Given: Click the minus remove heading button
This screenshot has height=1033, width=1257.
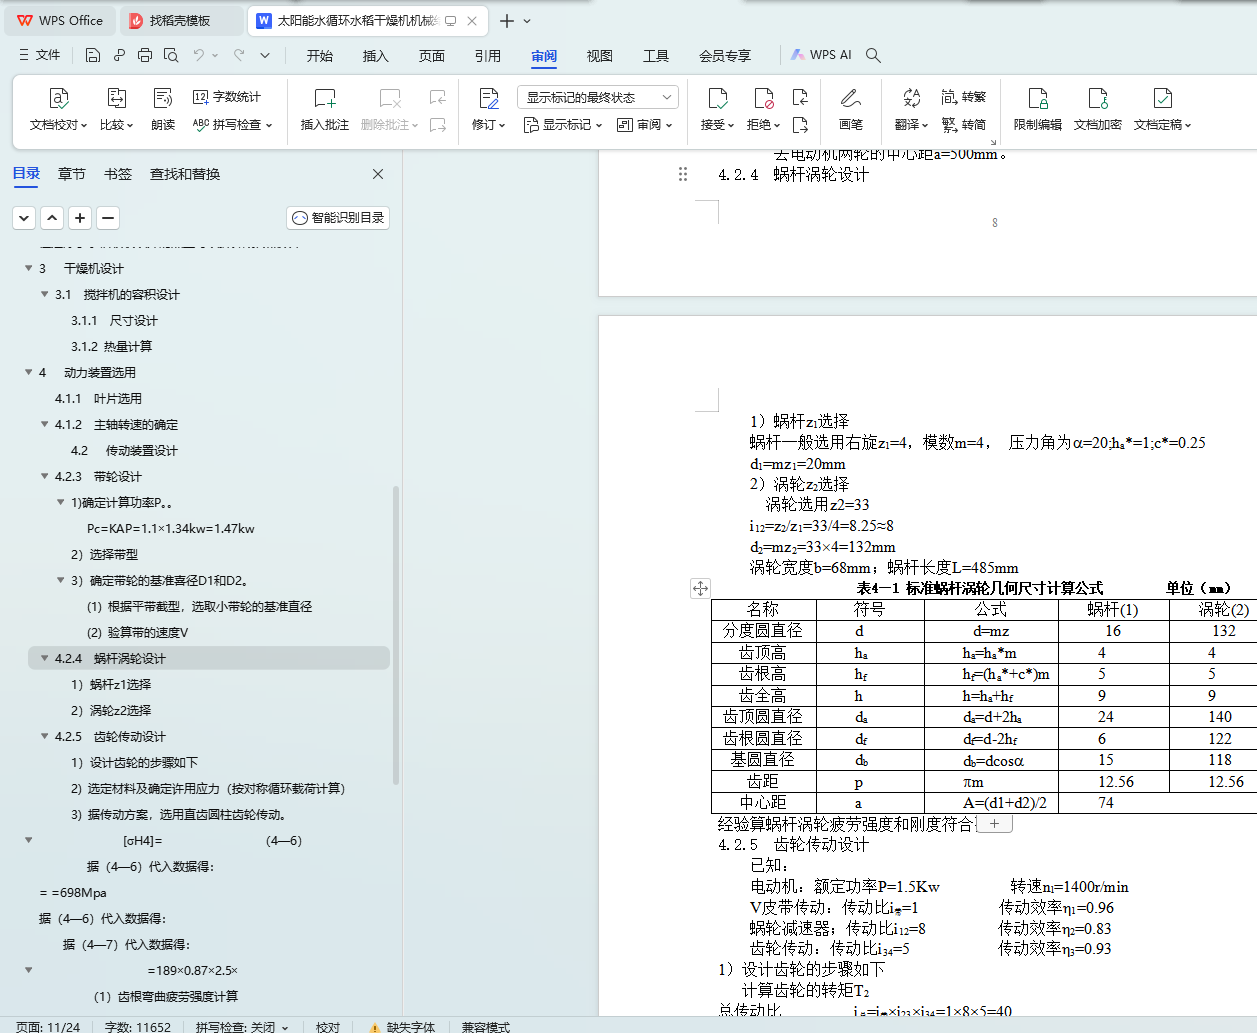Looking at the screenshot, I should point(108,217).
